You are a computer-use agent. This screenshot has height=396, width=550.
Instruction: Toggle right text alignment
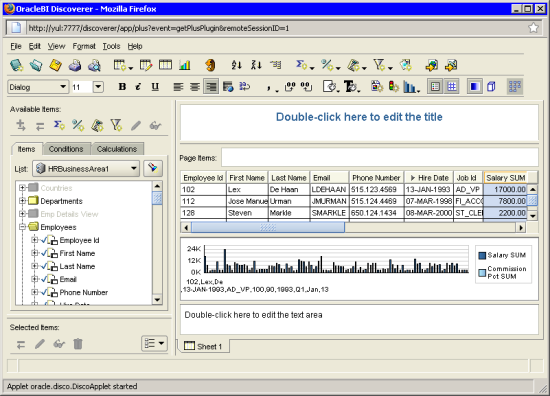point(211,87)
